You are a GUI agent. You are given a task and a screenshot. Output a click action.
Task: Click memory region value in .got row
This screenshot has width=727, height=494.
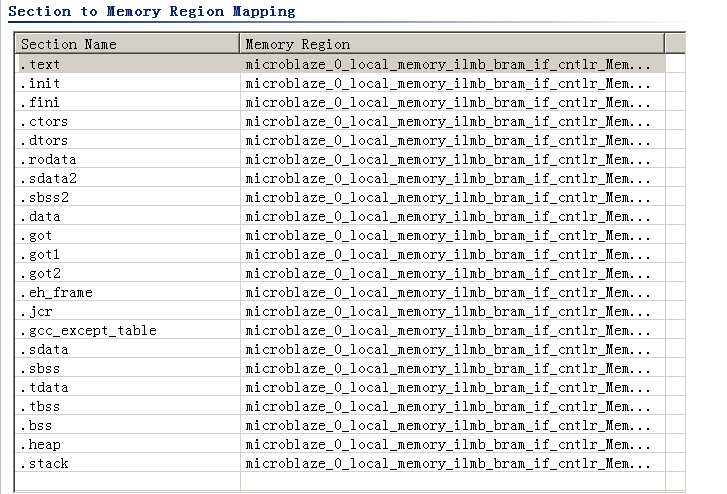[453, 235]
